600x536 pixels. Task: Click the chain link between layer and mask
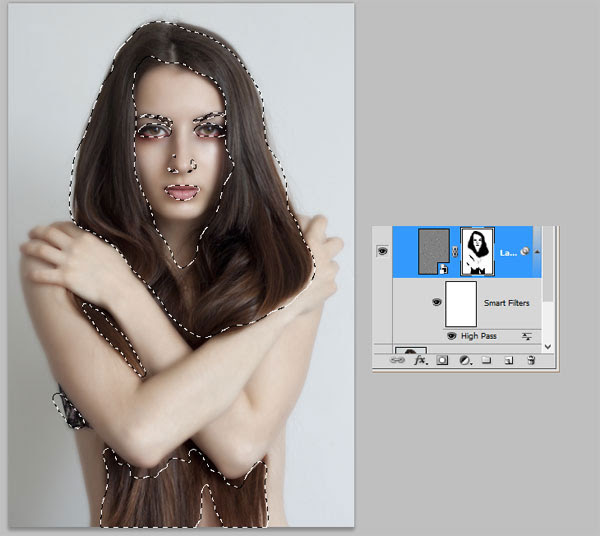[x=455, y=252]
